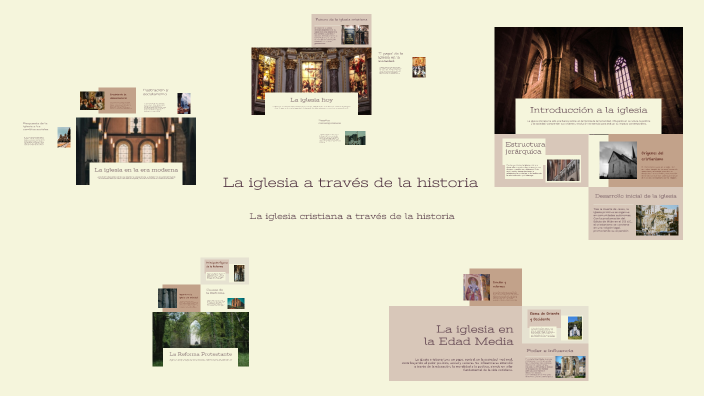The width and height of the screenshot is (704, 396).
Task: Click the grey columns photo left of Reforma cards
Action: click(167, 298)
